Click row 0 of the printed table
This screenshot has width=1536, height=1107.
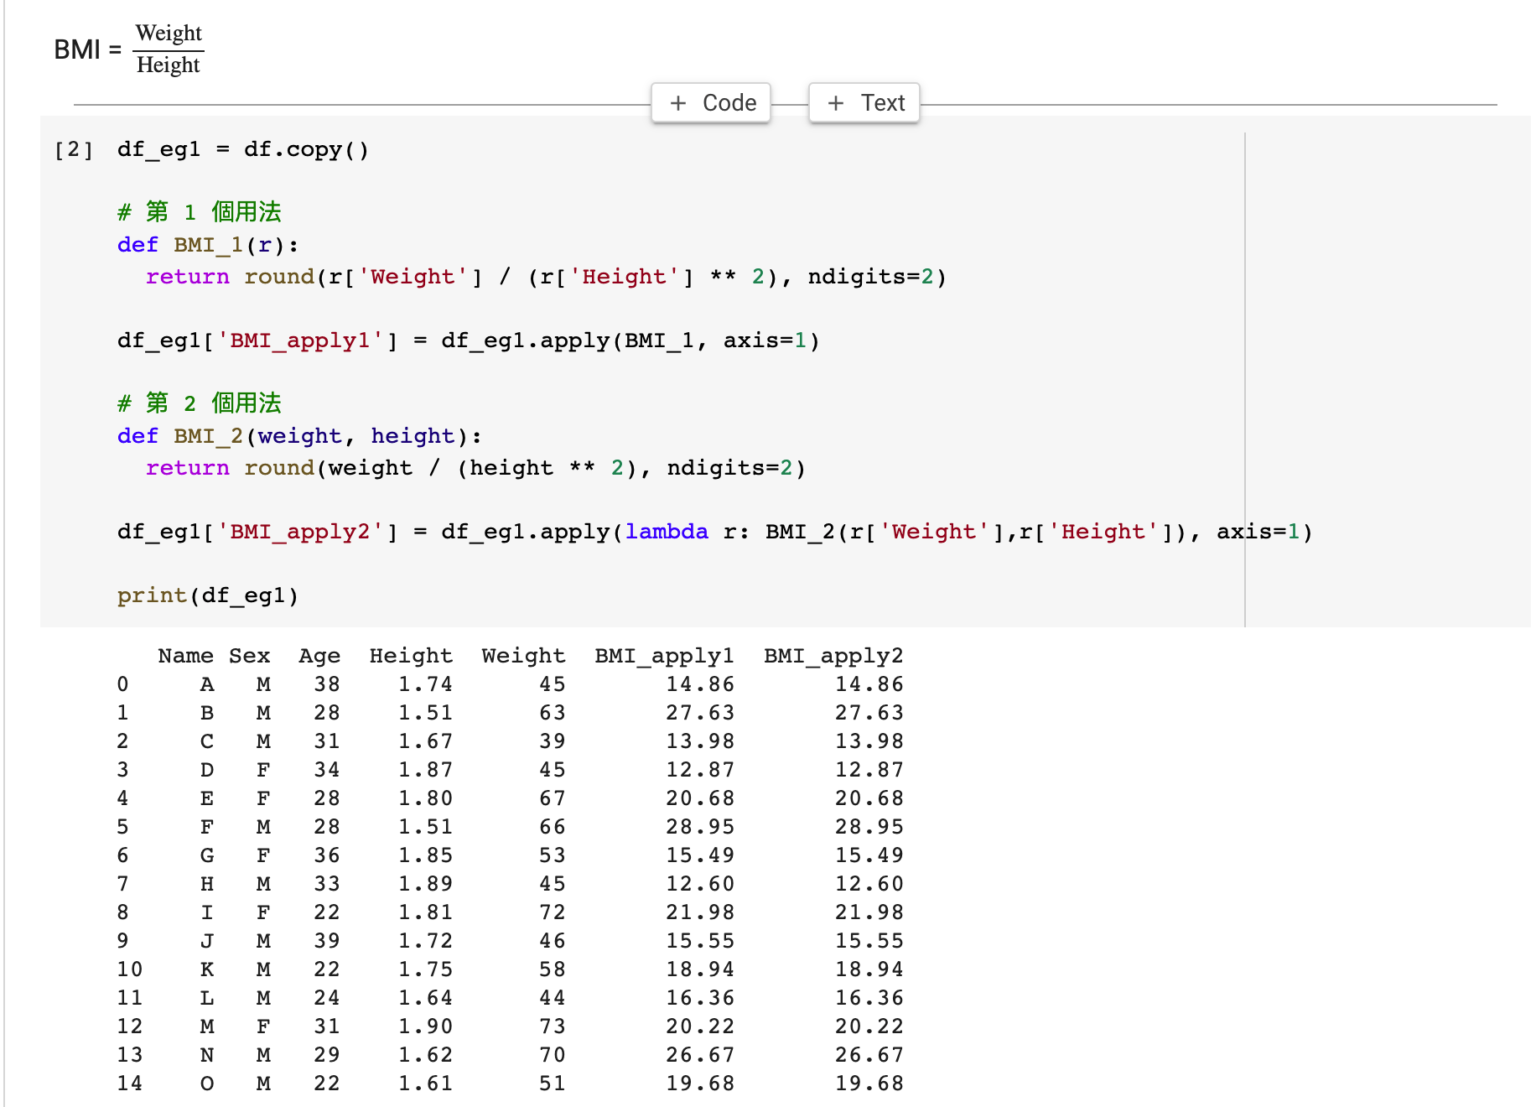point(400,684)
